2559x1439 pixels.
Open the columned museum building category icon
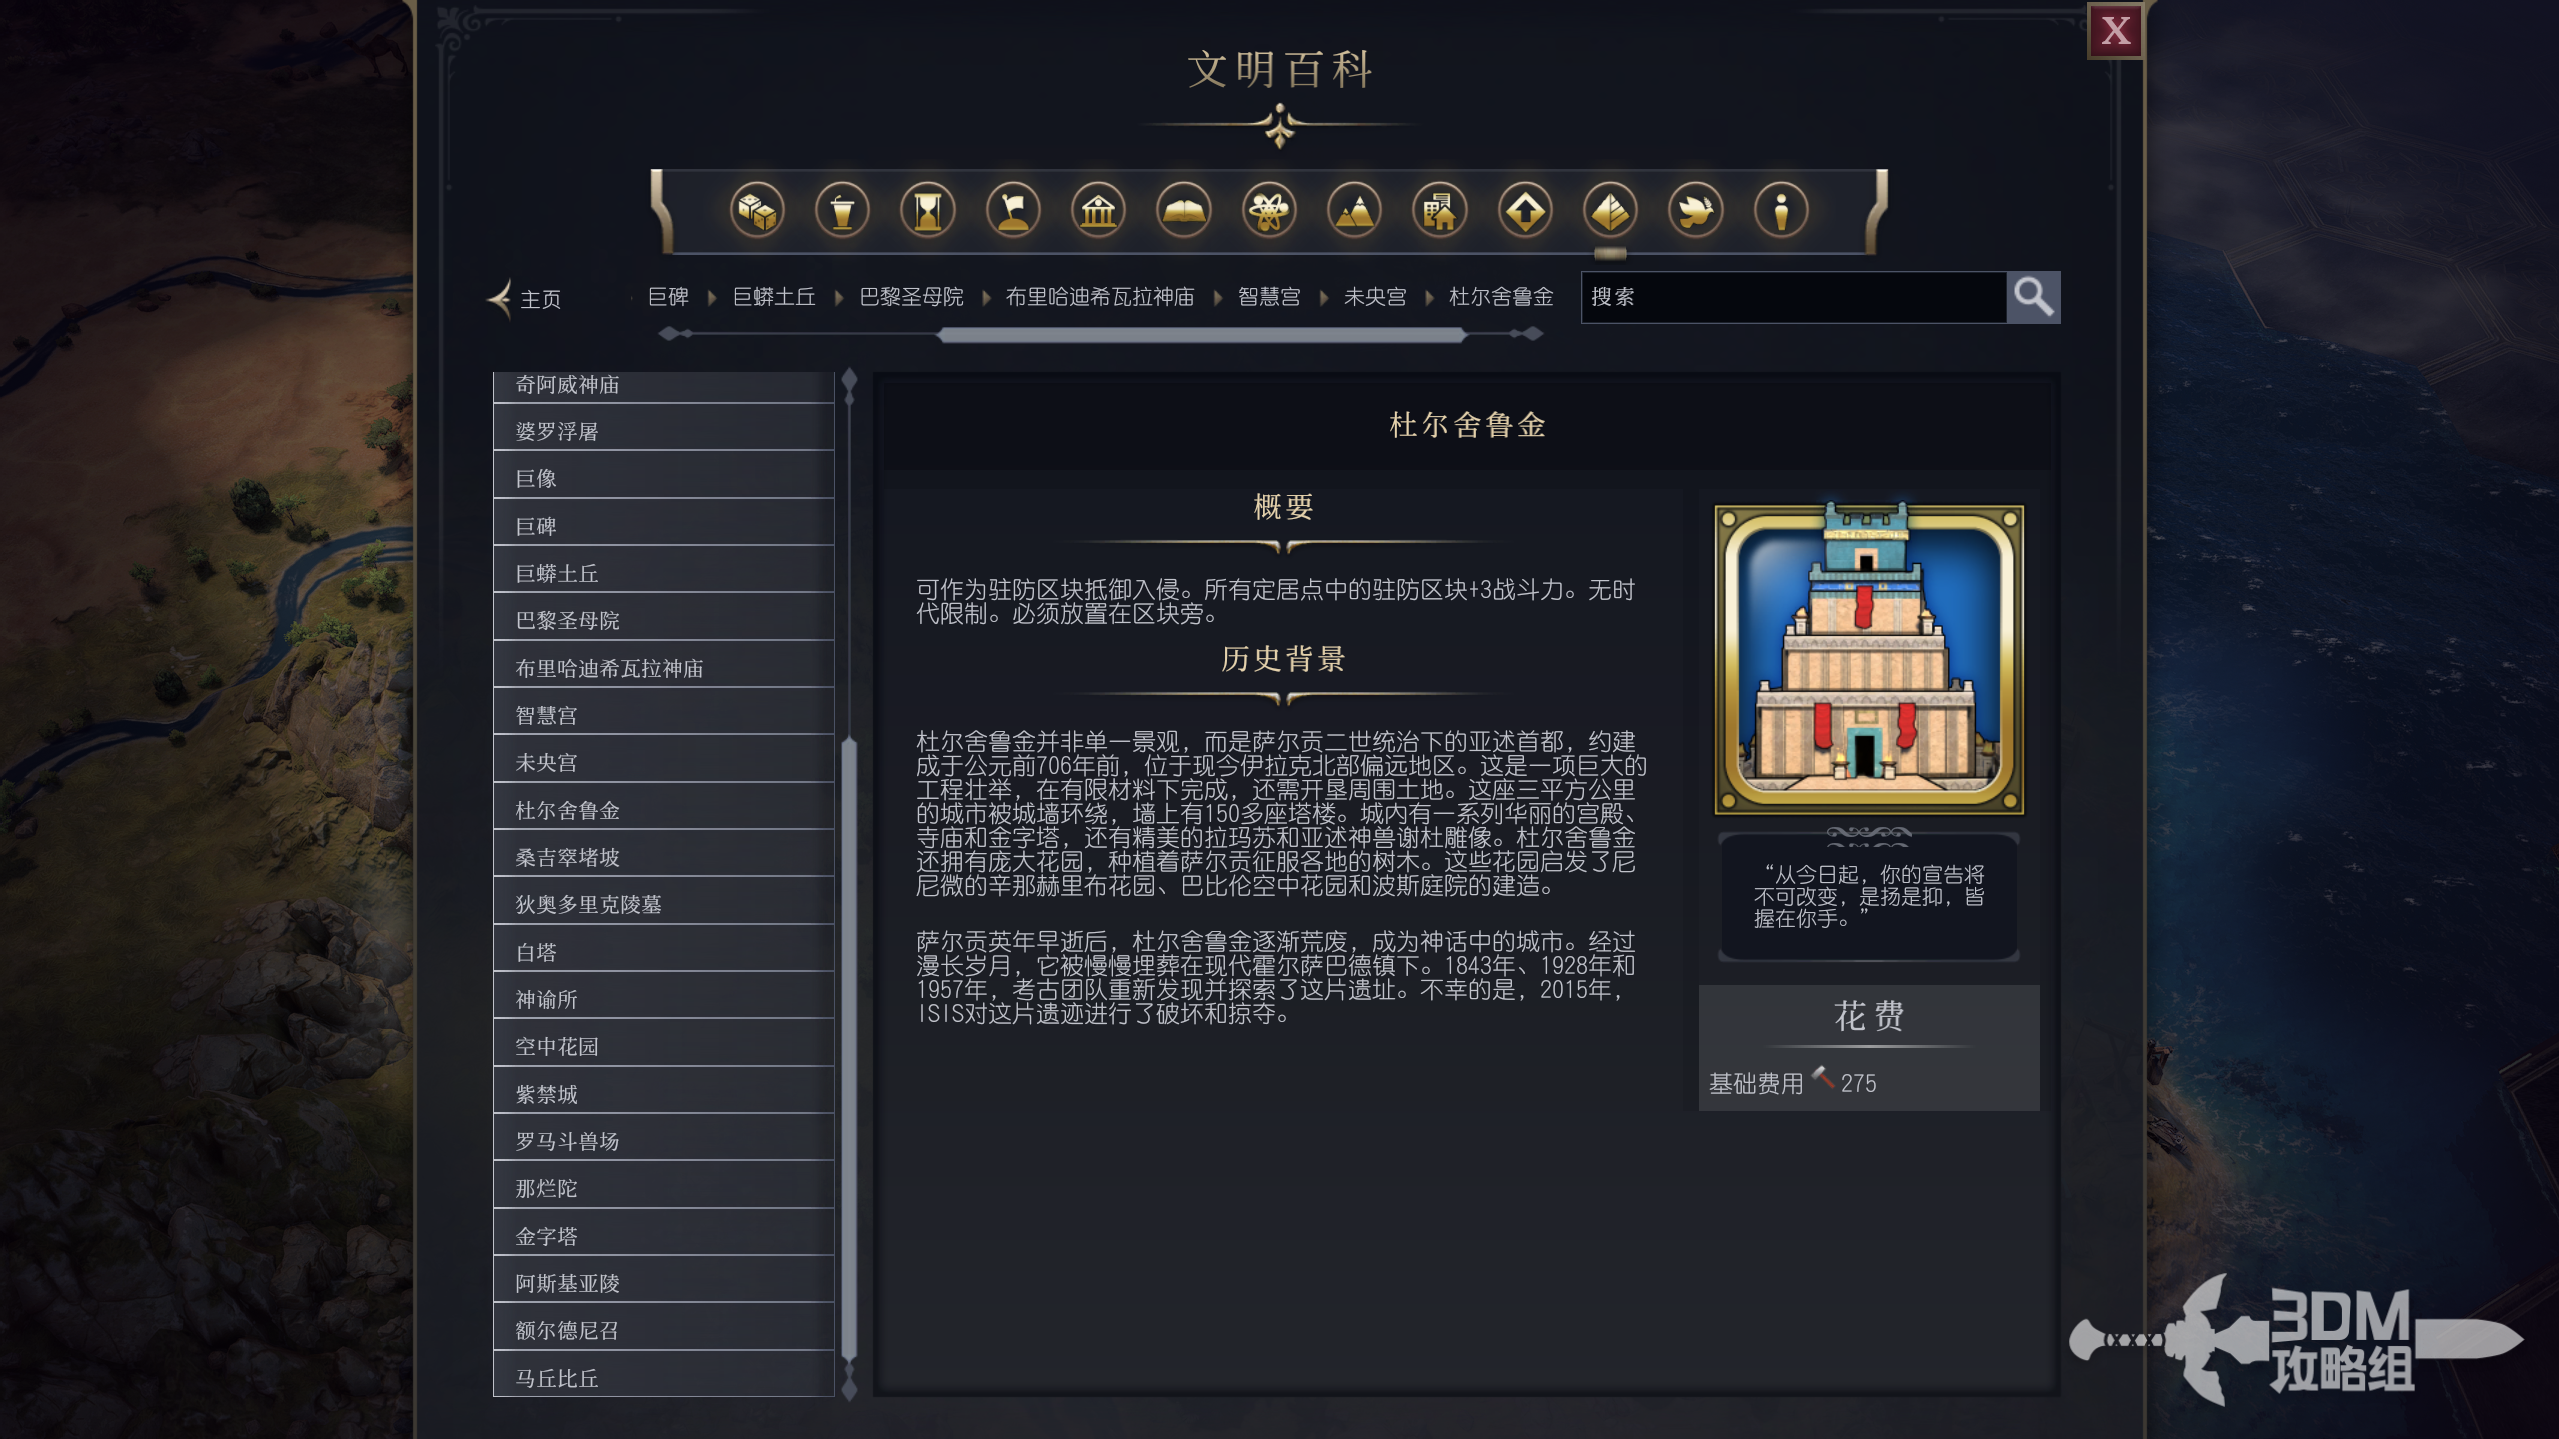click(x=1098, y=211)
